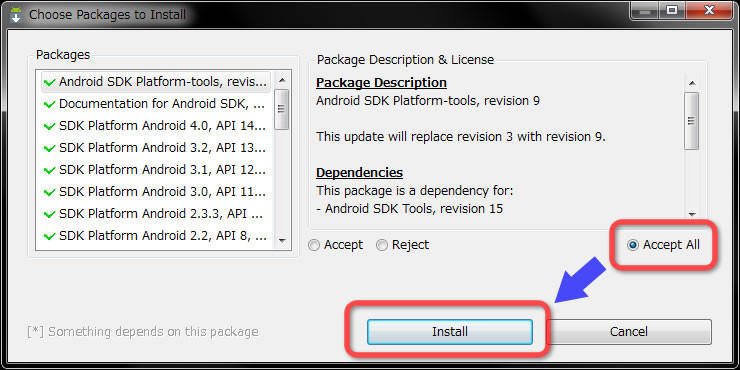This screenshot has height=370, width=740.
Task: Click green checkmark beside SDK Platform Android 4.0
Action: tap(49, 126)
